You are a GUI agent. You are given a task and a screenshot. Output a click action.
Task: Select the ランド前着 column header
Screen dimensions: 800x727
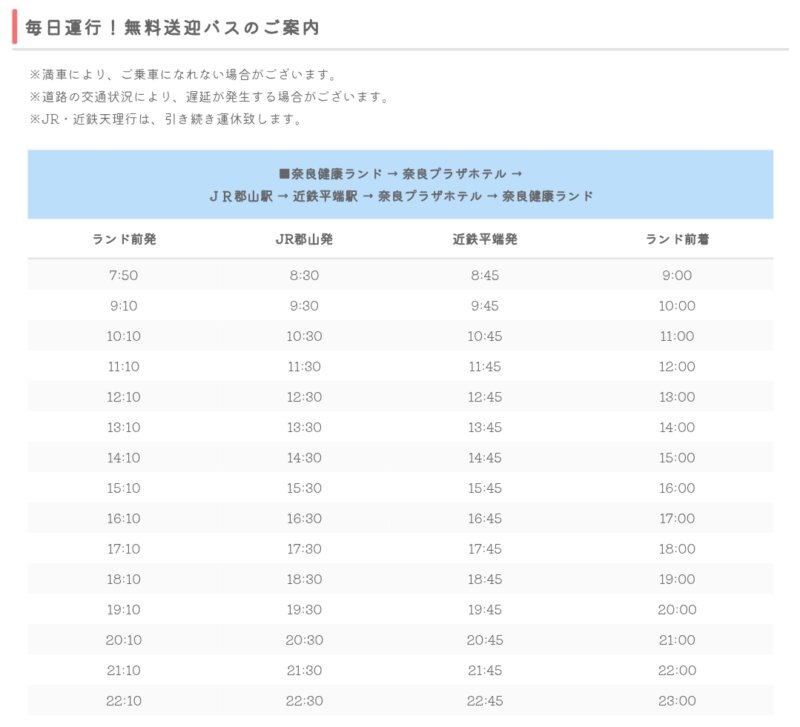pyautogui.click(x=677, y=240)
